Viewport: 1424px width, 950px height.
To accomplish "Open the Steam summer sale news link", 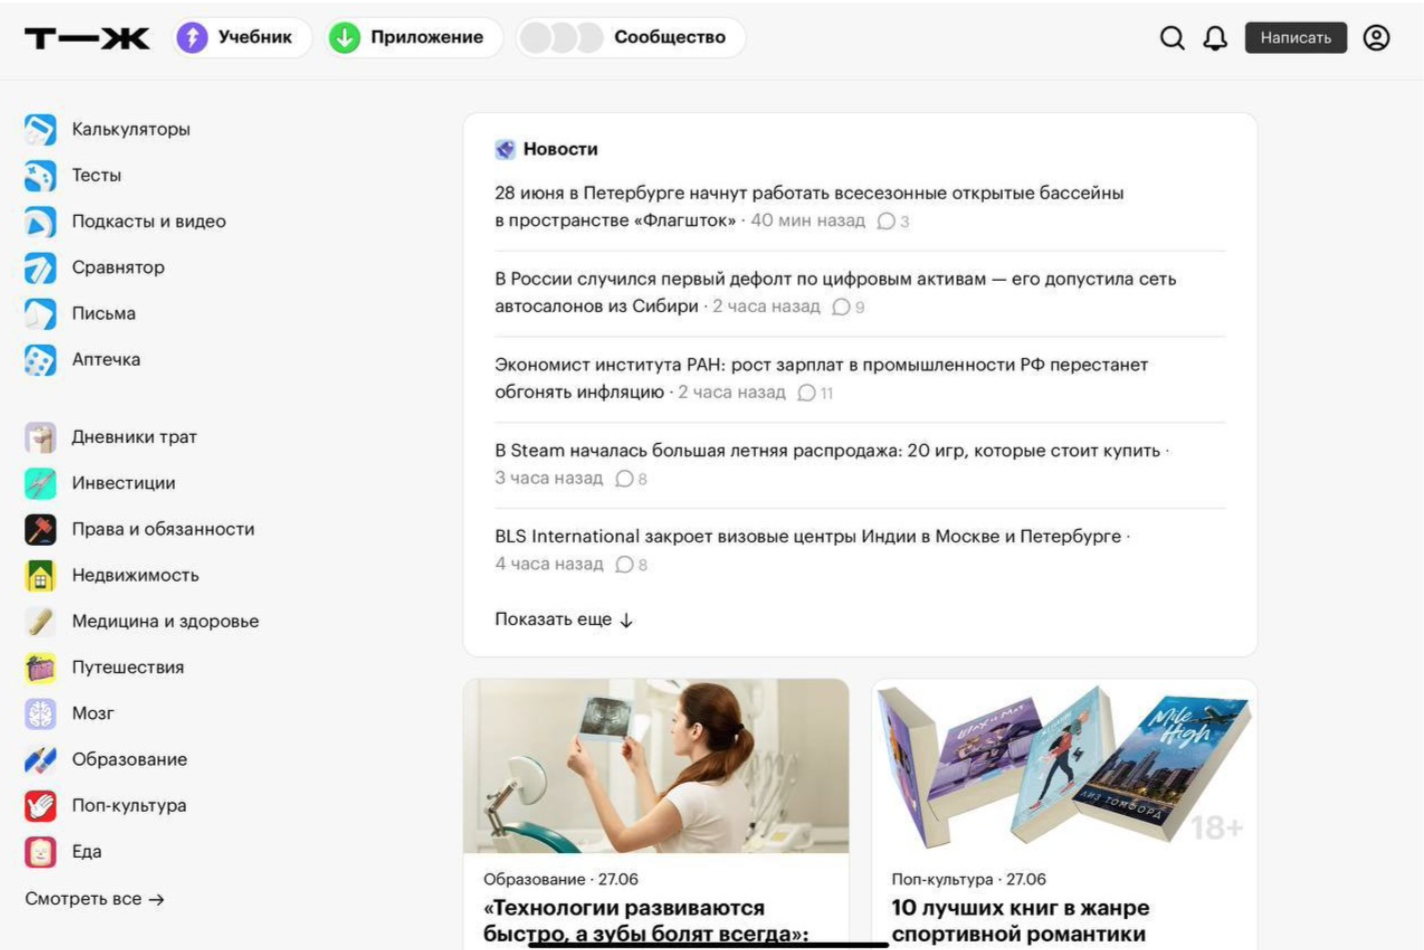I will (827, 451).
